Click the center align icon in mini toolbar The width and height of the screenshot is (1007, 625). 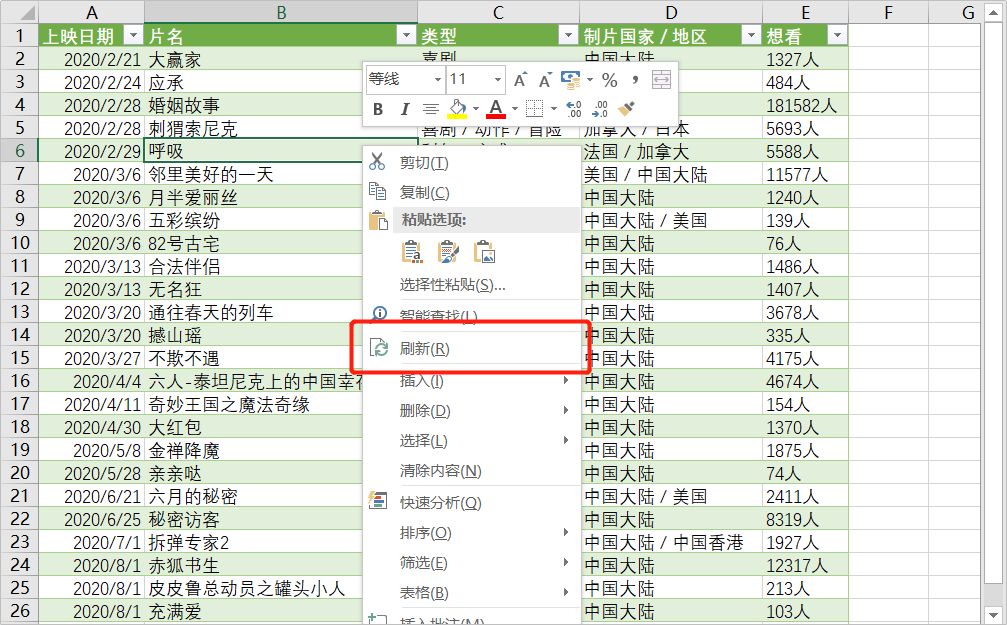pos(430,109)
